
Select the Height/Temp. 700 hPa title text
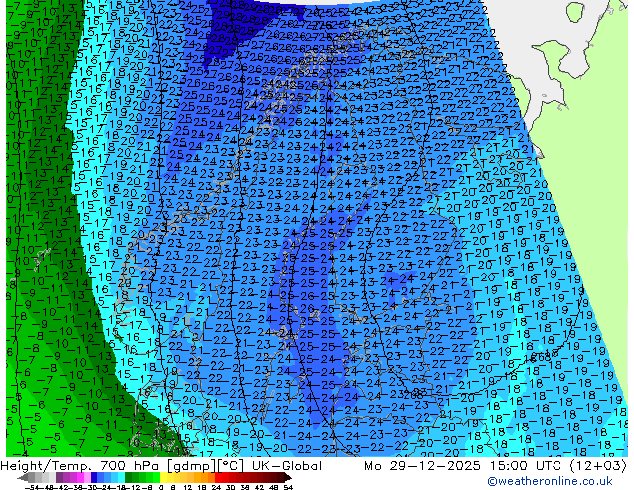78,466
